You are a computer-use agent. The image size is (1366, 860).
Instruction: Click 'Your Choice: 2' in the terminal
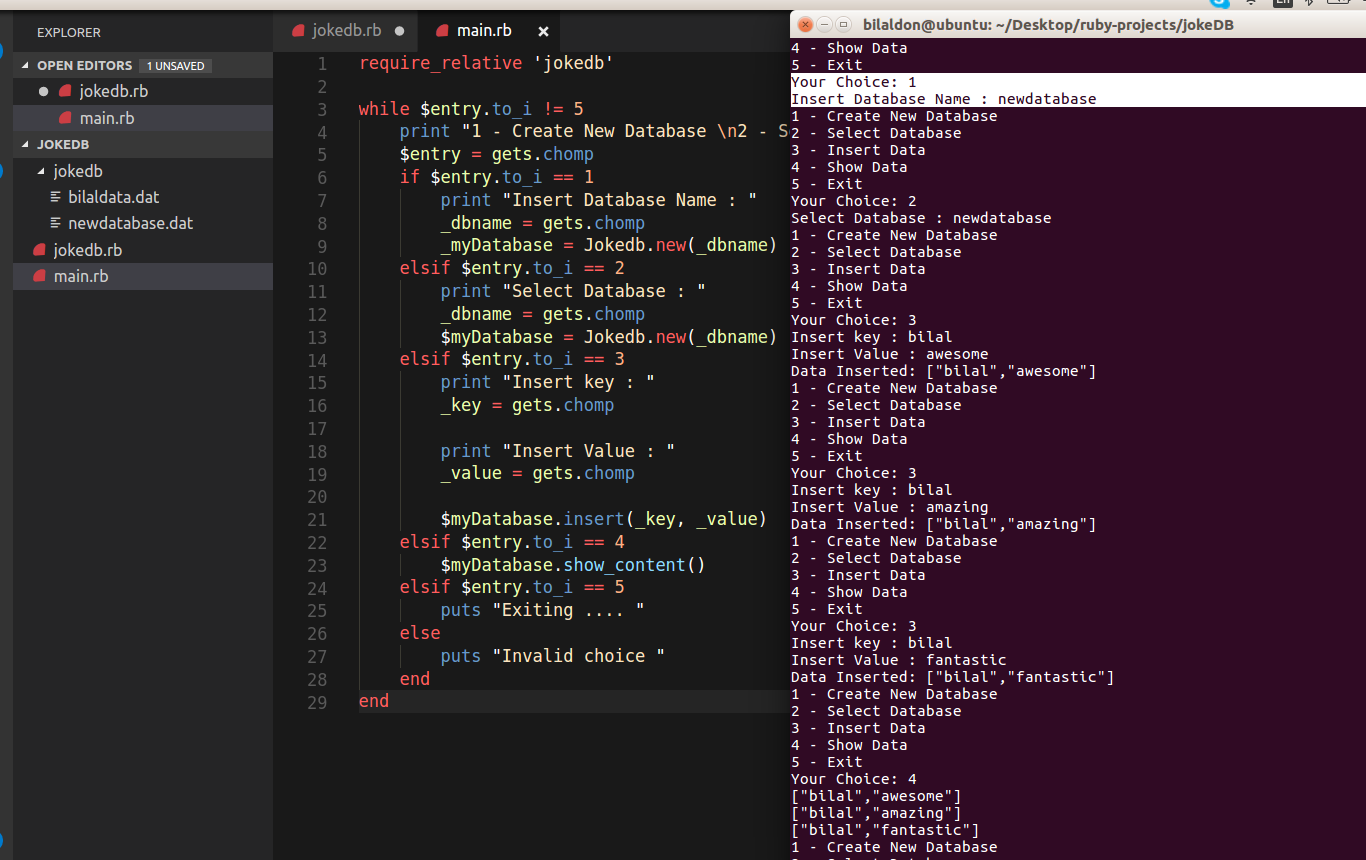pos(854,201)
